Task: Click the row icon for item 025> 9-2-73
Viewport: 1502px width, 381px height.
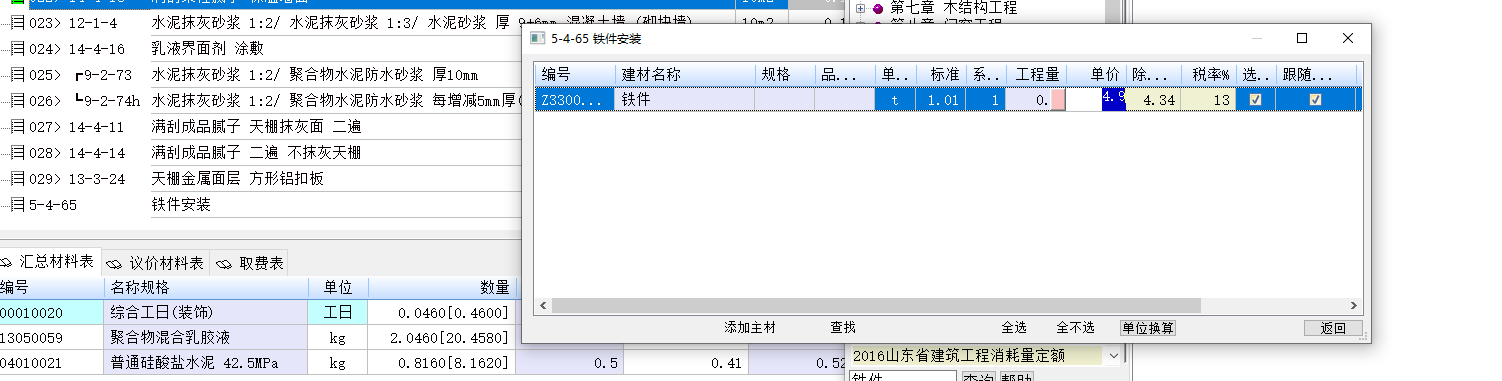Action: coord(17,74)
